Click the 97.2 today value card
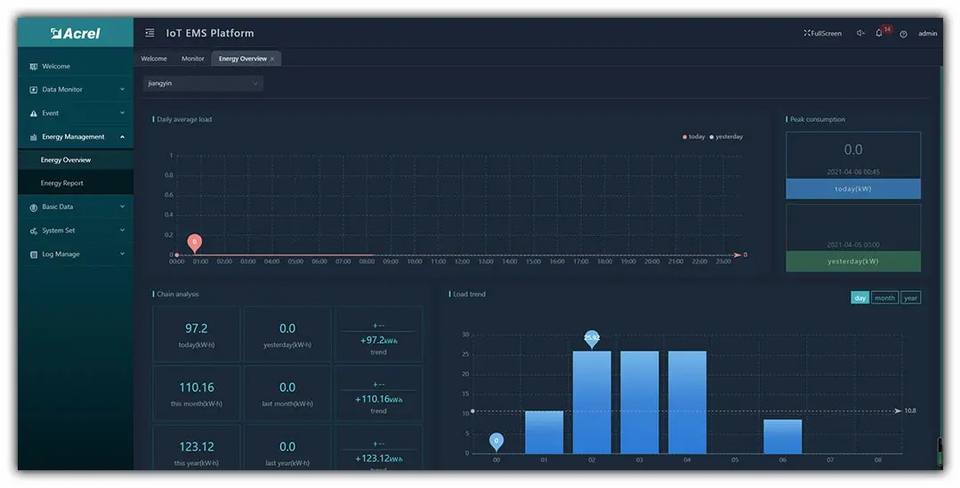The height and width of the screenshot is (488, 960). pyautogui.click(x=196, y=334)
